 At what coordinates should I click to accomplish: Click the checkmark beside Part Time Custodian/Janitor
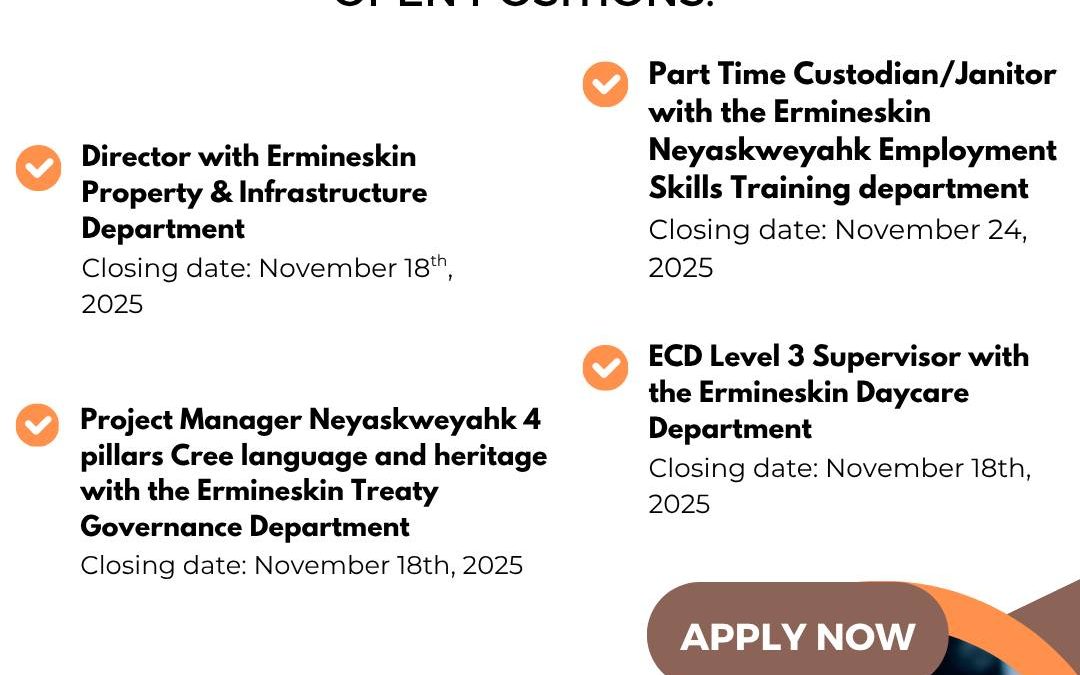click(605, 84)
